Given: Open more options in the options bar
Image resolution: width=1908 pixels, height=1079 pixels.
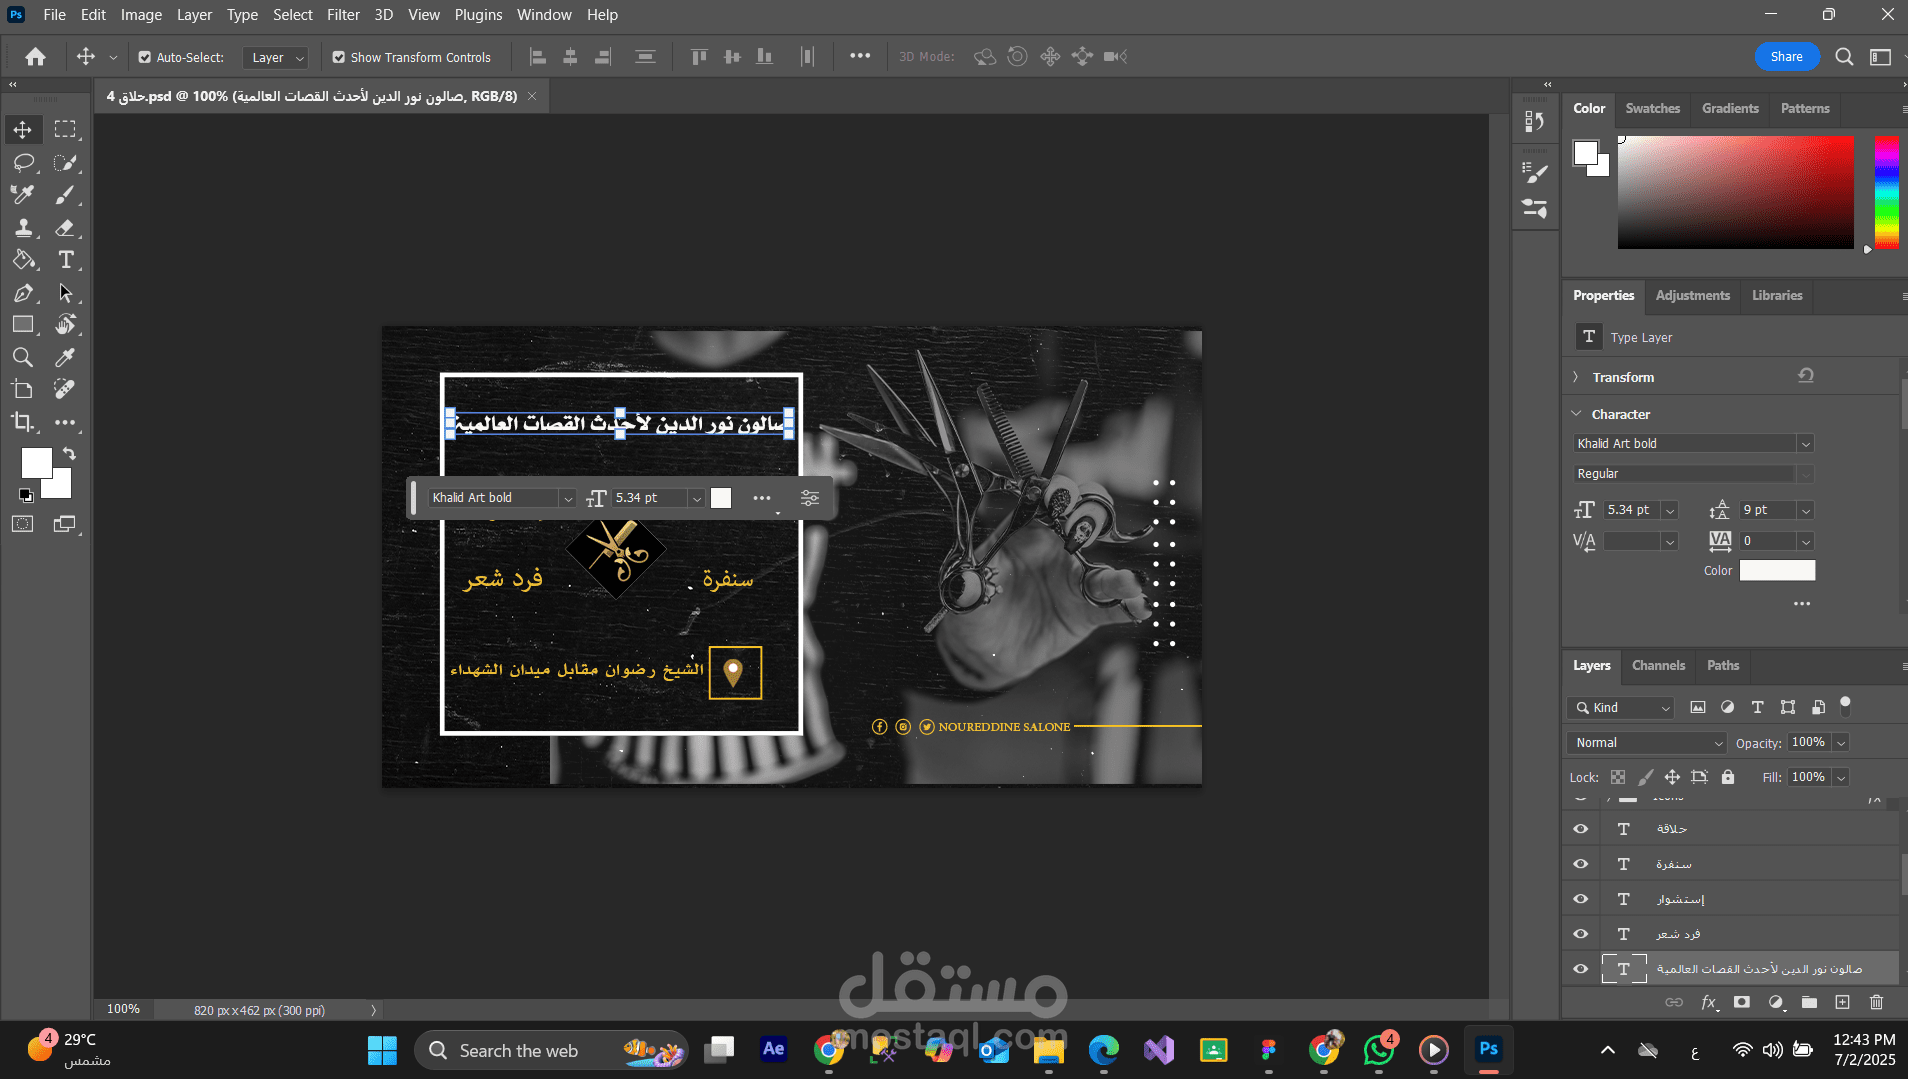Looking at the screenshot, I should click(x=860, y=56).
